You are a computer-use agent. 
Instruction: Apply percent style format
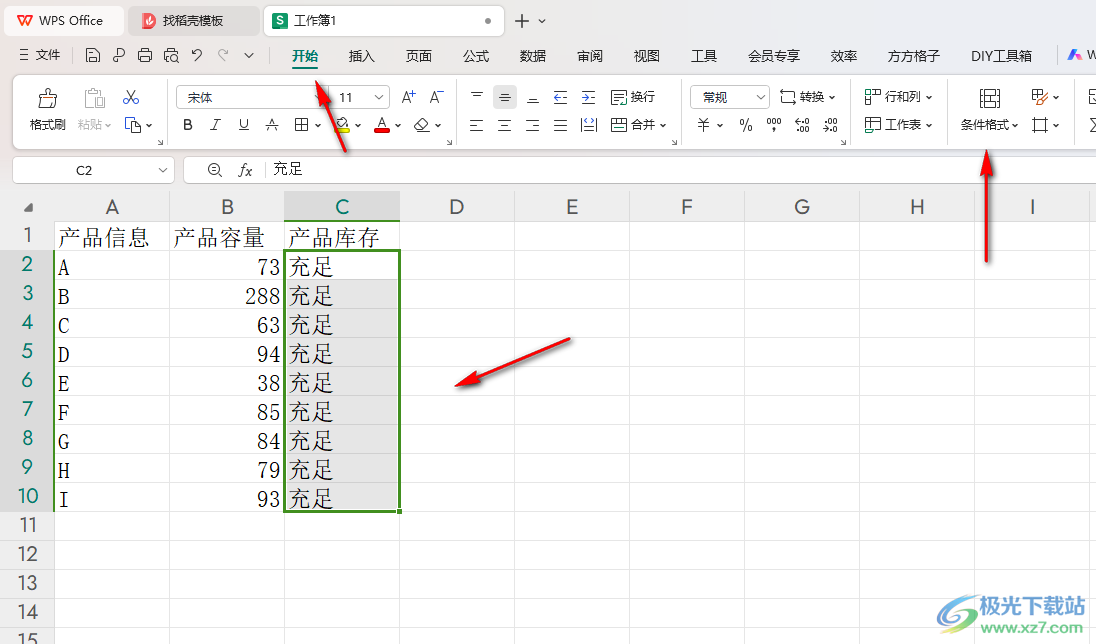[x=746, y=125]
